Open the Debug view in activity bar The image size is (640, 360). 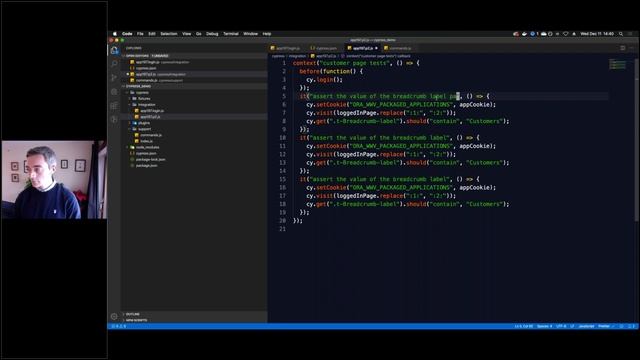(x=114, y=92)
